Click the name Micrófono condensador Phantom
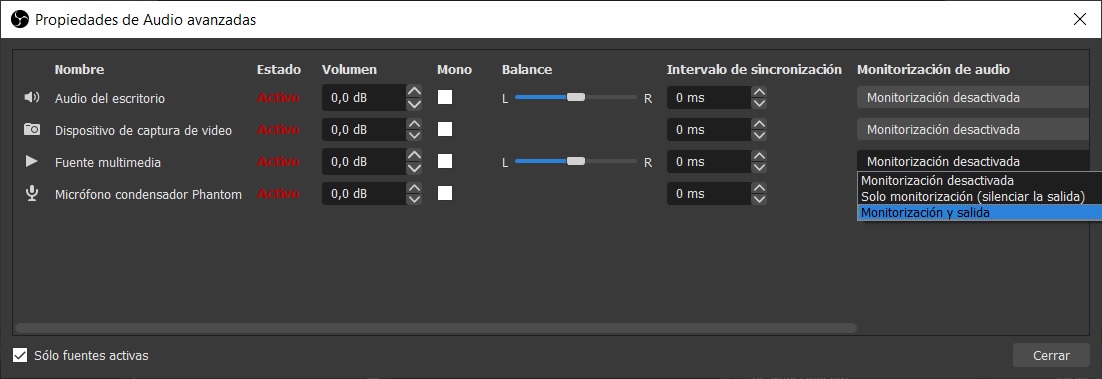The height and width of the screenshot is (379, 1102). [x=148, y=194]
